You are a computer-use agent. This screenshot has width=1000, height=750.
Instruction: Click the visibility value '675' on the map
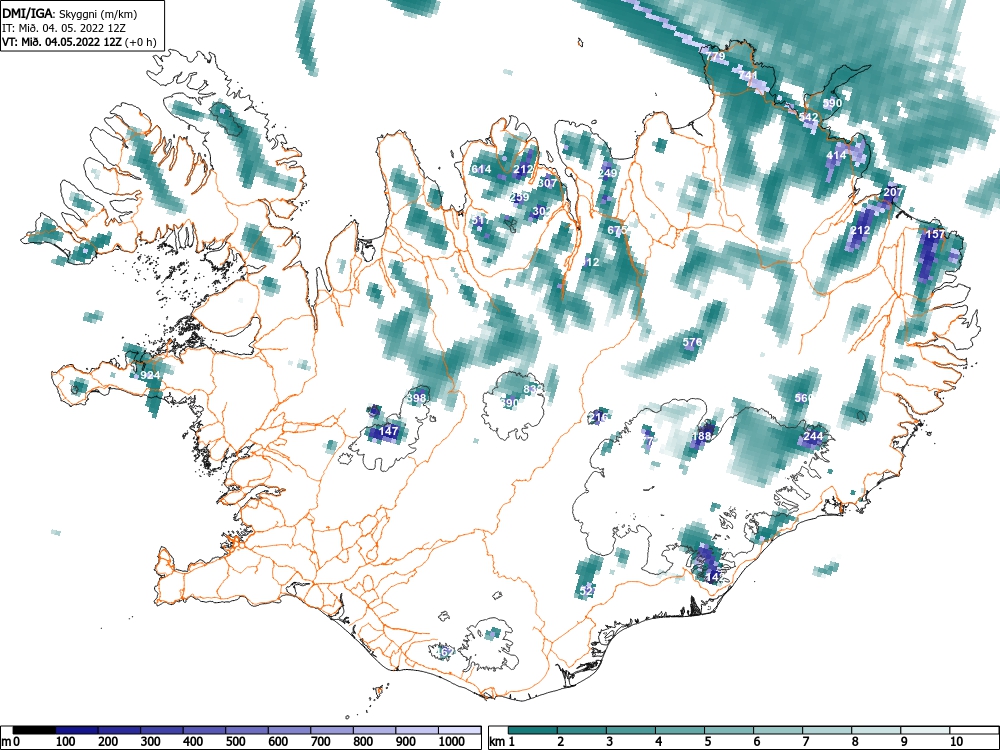[x=617, y=230]
